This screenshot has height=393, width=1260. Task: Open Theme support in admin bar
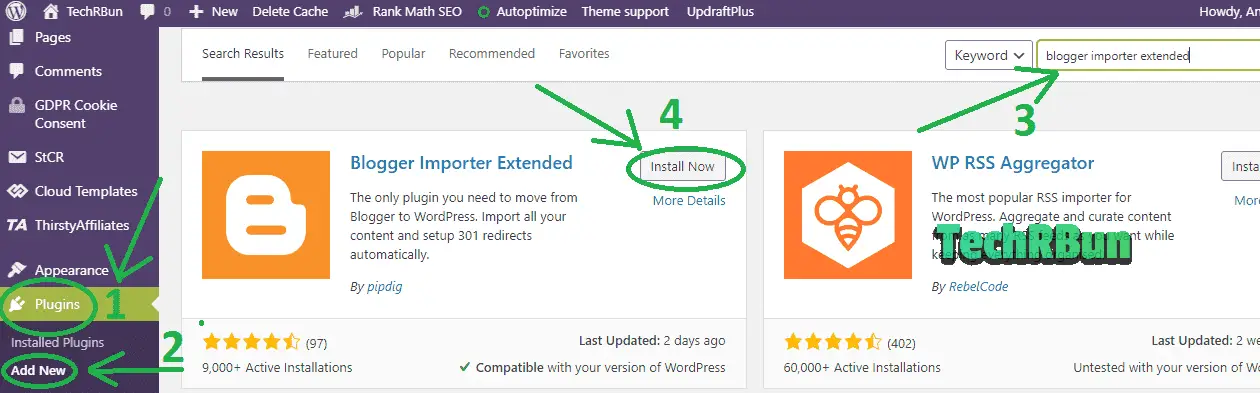point(625,12)
